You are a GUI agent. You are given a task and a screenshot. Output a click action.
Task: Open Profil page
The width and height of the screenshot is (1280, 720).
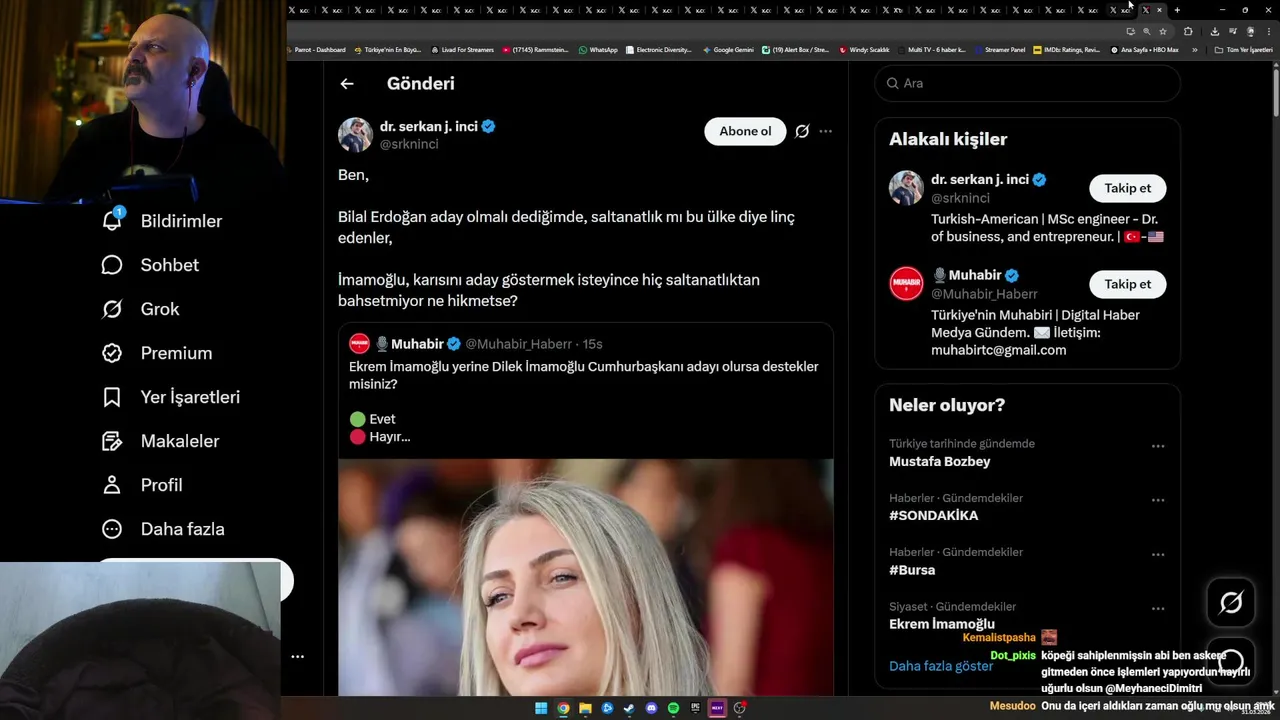pyautogui.click(x=142, y=485)
